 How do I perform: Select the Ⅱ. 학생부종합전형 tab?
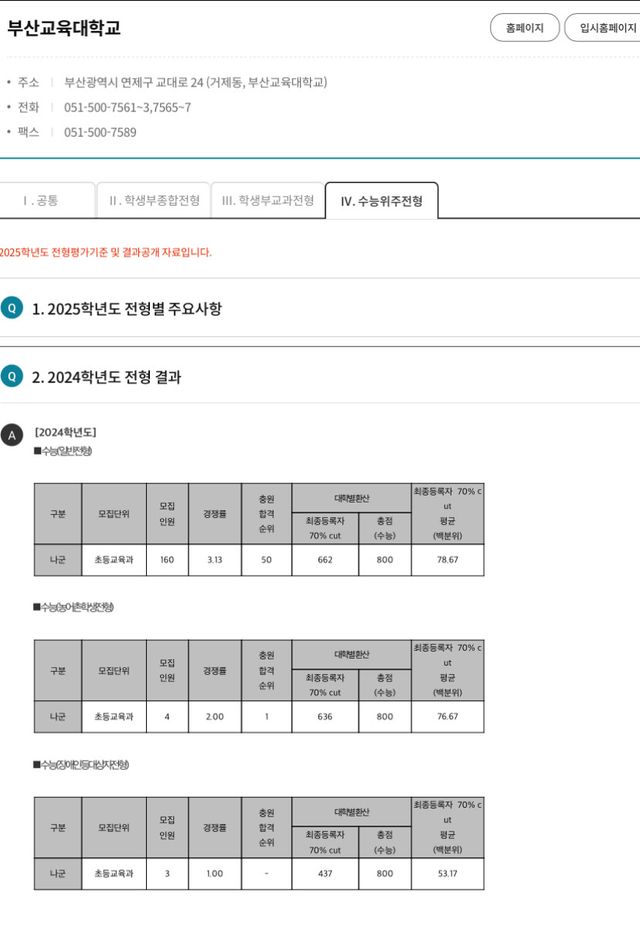coord(154,200)
